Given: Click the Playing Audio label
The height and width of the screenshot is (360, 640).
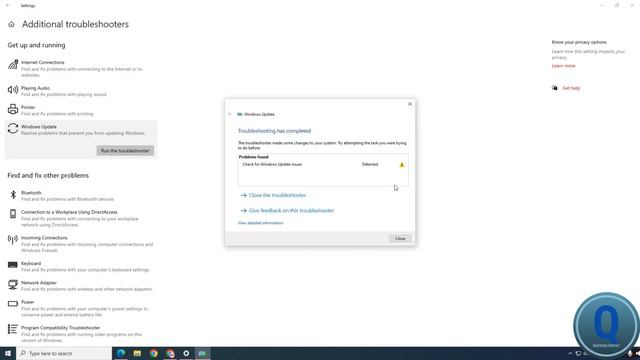Looking at the screenshot, I should (36, 88).
